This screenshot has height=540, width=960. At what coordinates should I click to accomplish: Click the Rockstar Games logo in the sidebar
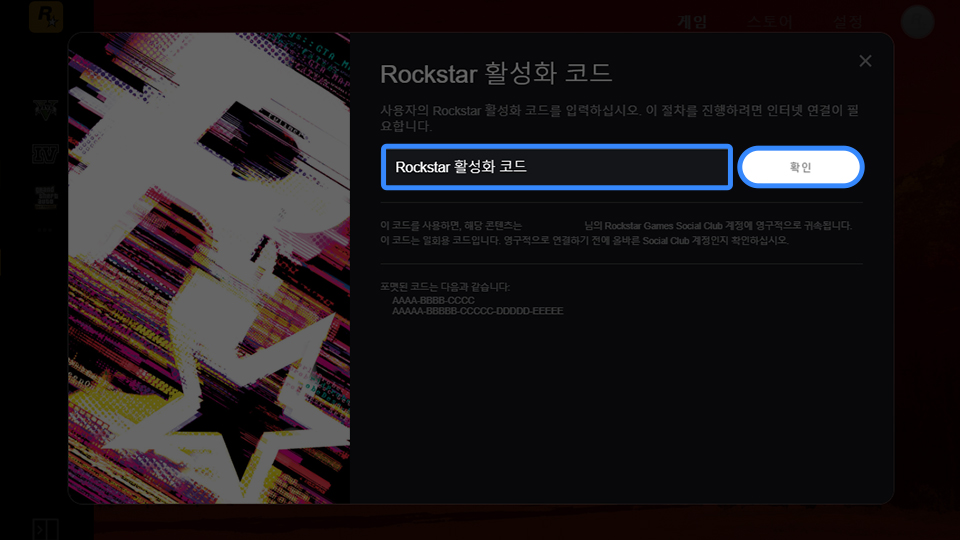click(46, 17)
